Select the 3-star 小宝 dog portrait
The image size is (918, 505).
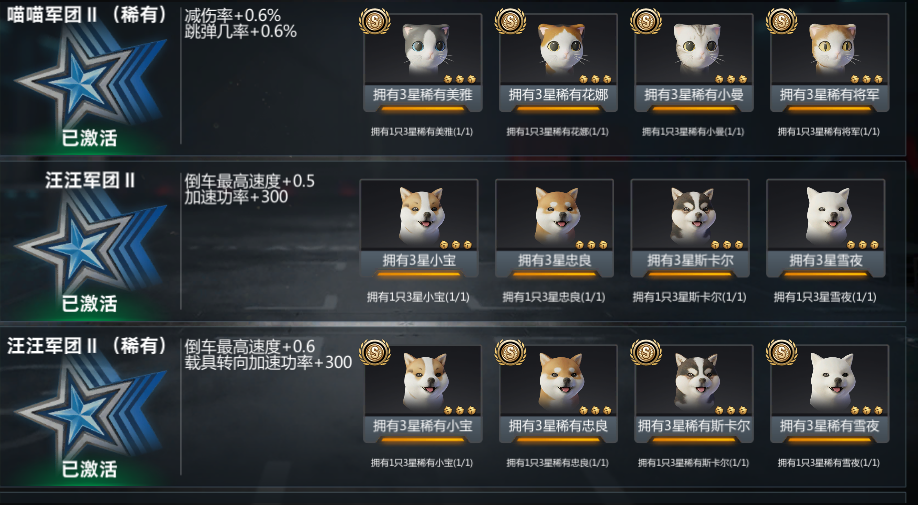pyautogui.click(x=419, y=215)
